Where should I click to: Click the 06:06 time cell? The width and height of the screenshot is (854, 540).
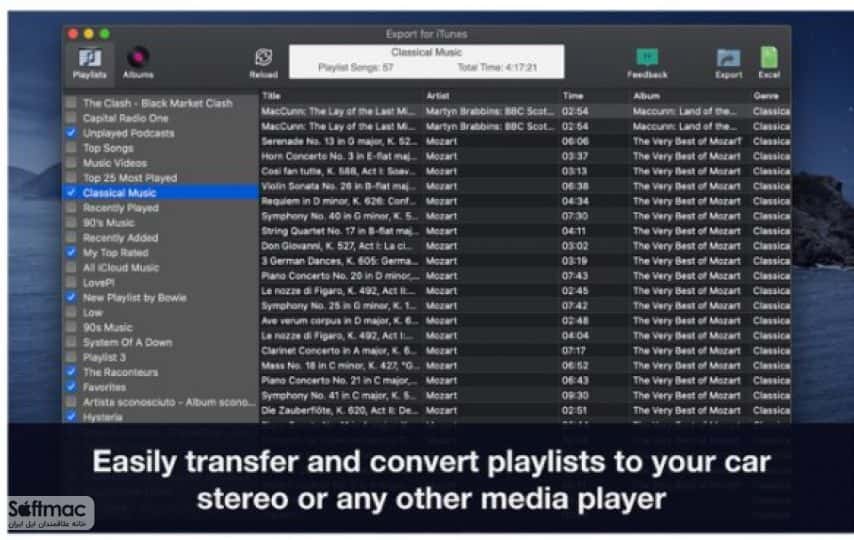tap(575, 141)
